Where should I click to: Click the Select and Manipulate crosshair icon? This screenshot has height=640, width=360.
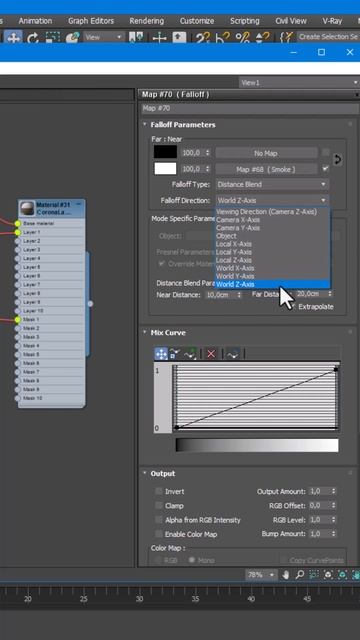tap(159, 38)
